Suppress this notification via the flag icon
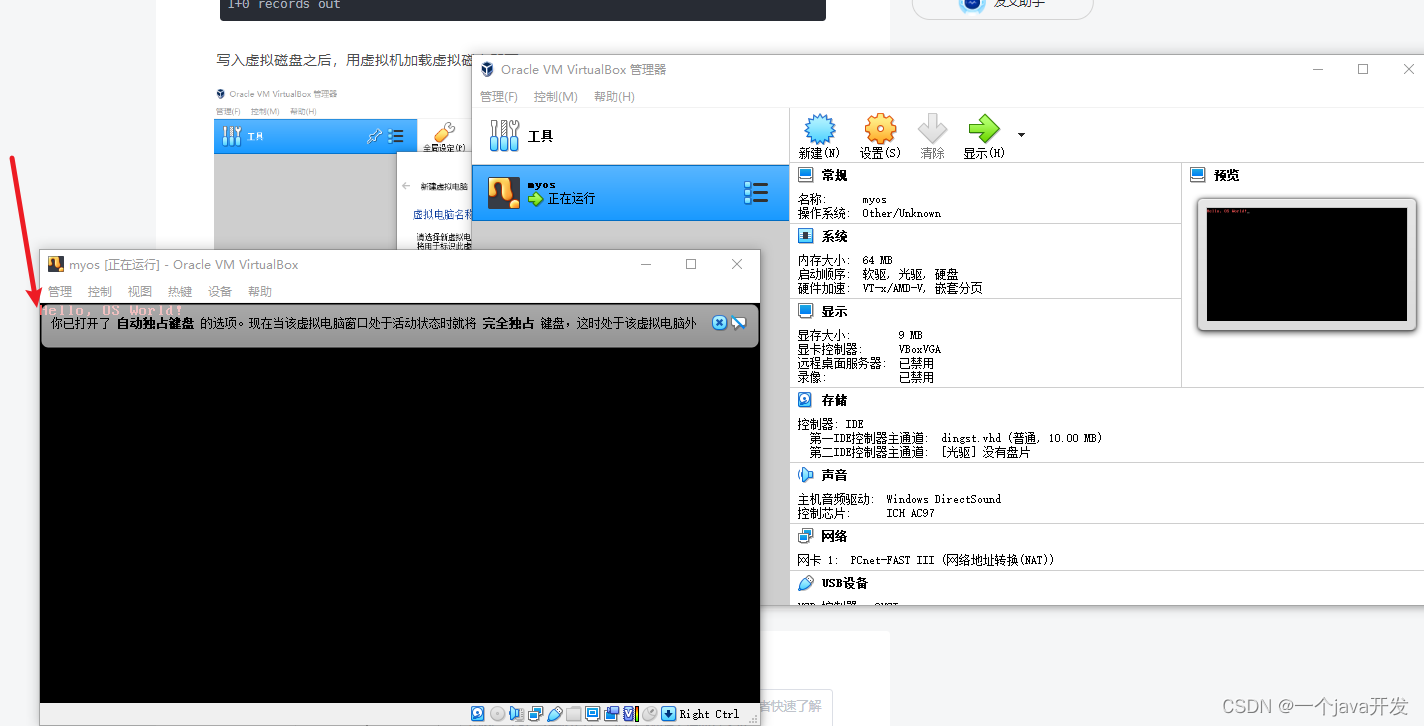Image resolution: width=1424 pixels, height=726 pixels. pos(738,322)
